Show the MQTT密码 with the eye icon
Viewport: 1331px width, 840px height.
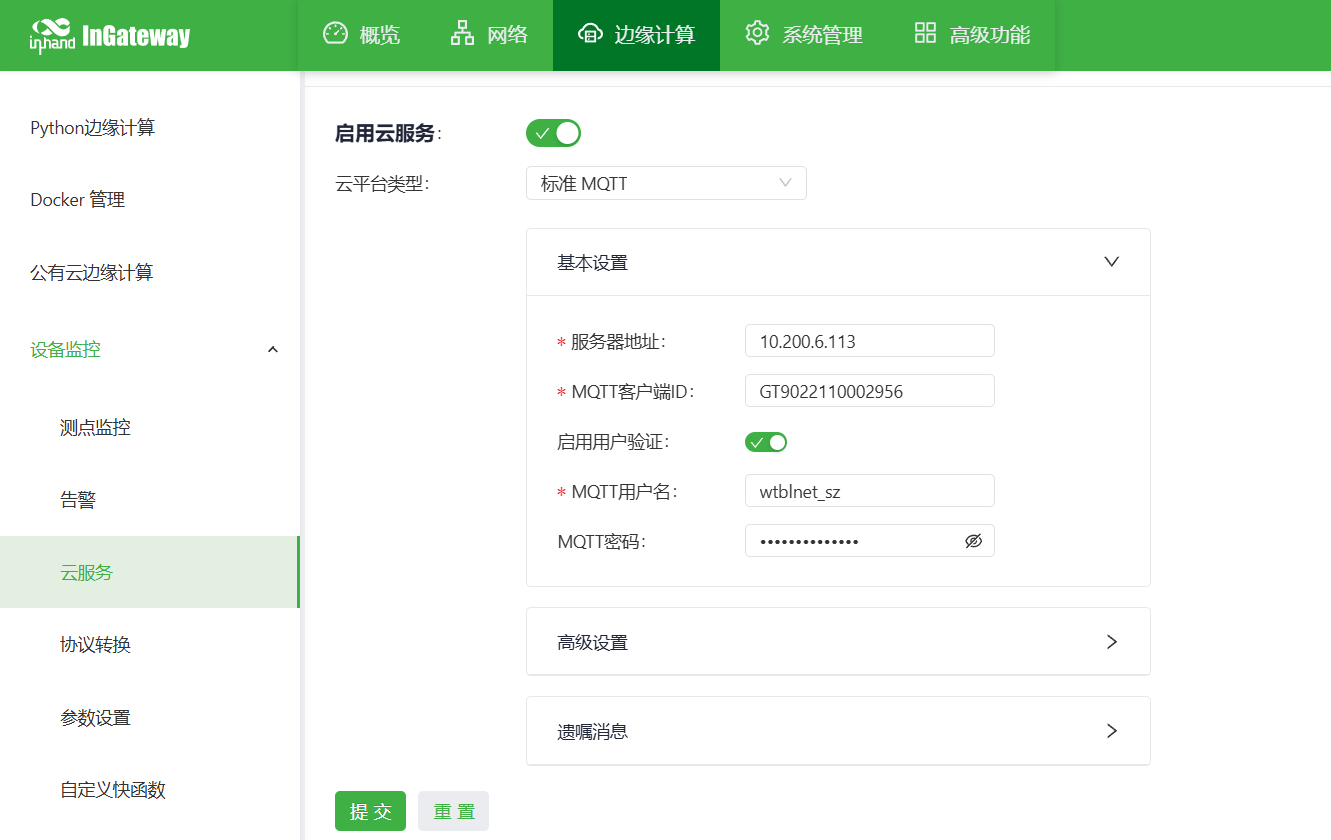[974, 541]
